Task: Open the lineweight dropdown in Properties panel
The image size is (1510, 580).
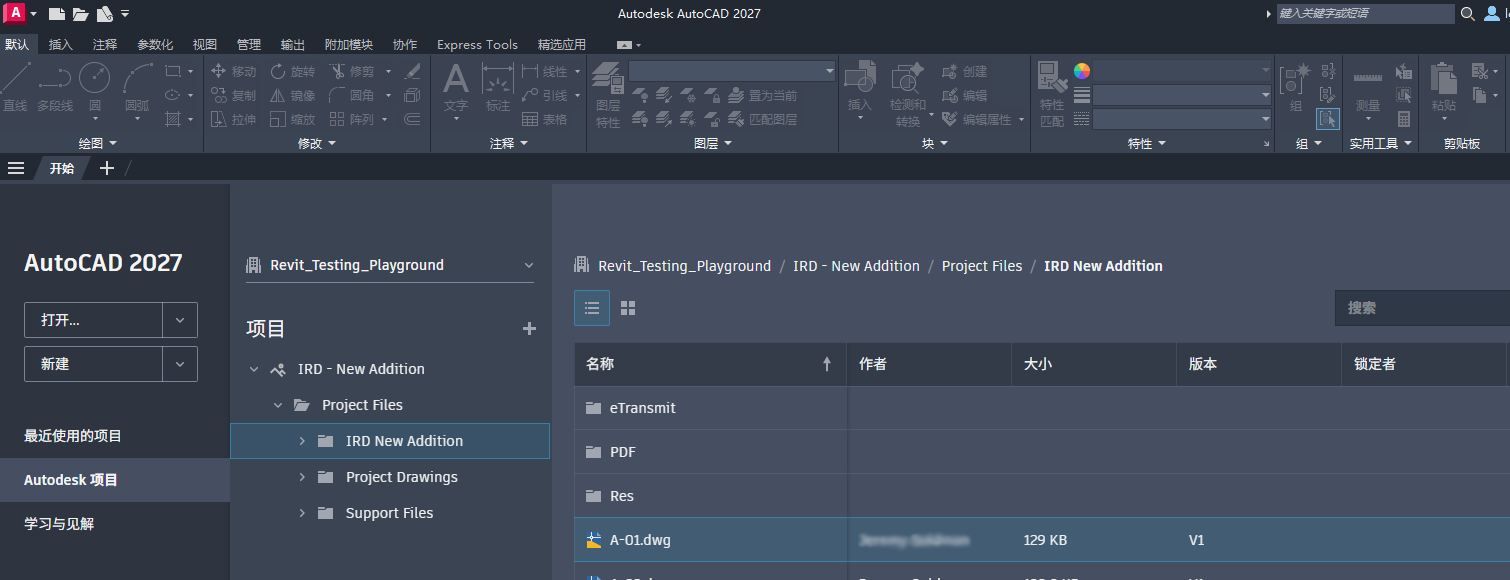Action: pyautogui.click(x=1182, y=95)
